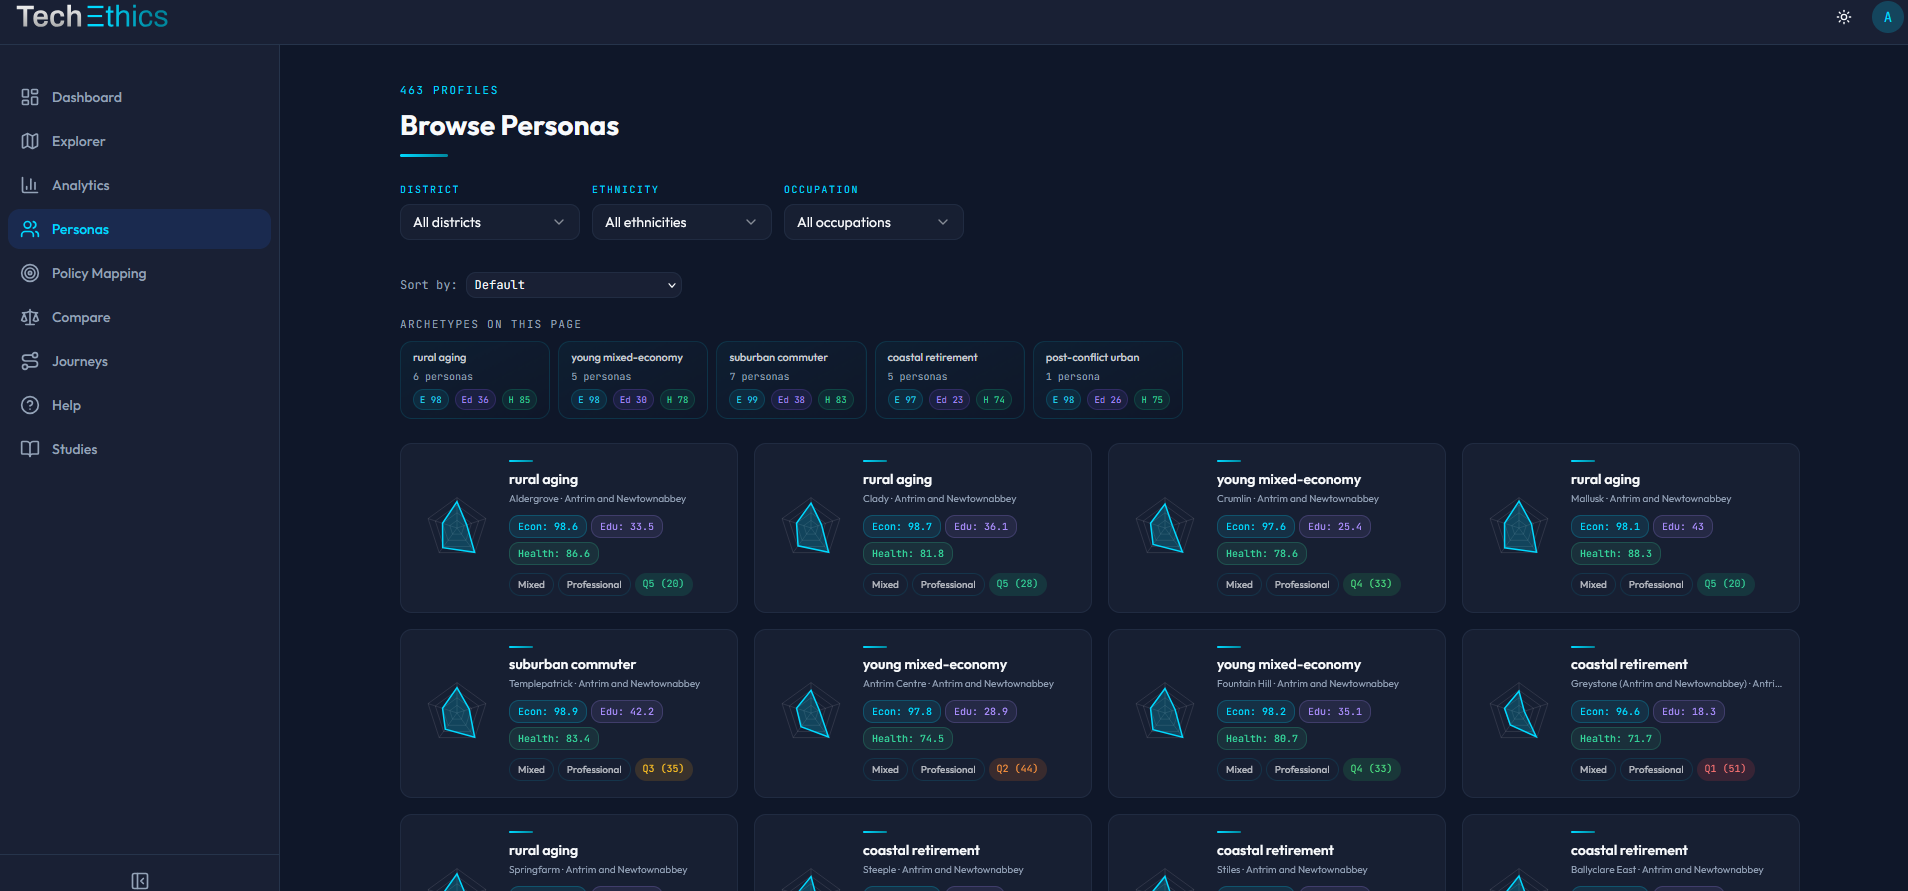
Task: Open the Templepatrick suburban commuter card title
Action: (572, 664)
